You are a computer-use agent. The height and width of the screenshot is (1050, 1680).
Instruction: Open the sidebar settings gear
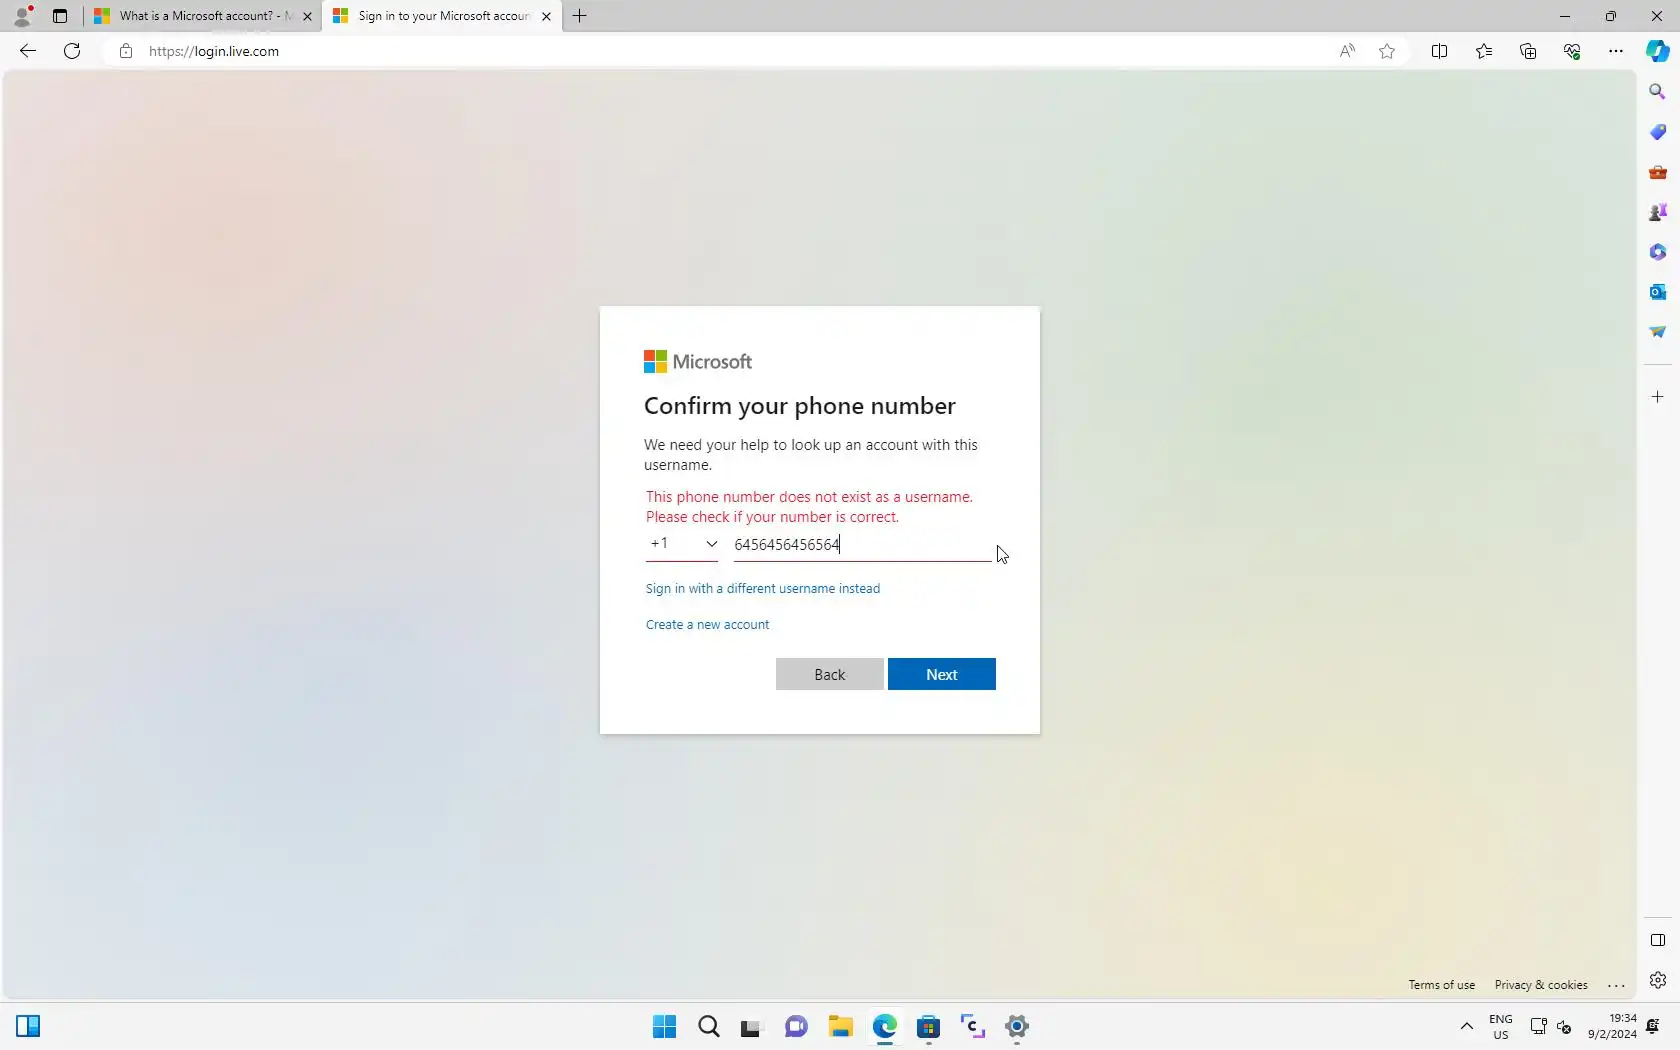(x=1658, y=980)
